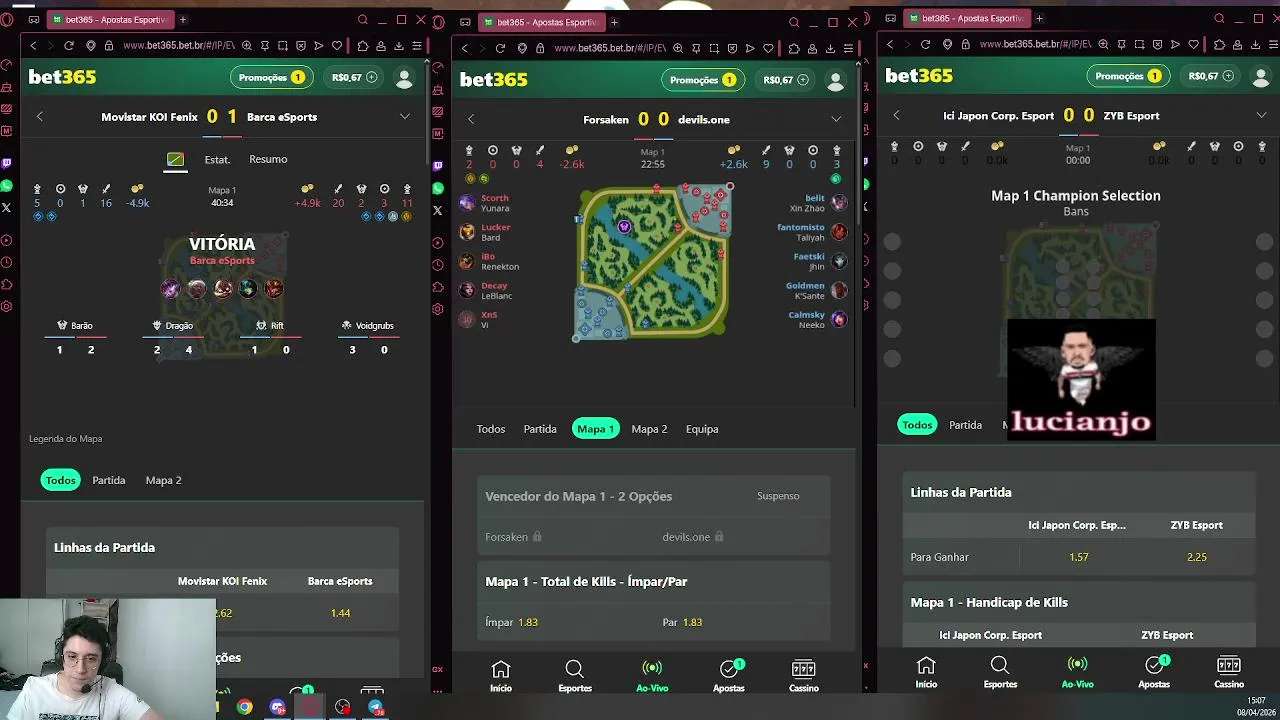Pick Ici Japon Corp. Para Ganhar 1.57
This screenshot has width=1280, height=720.
1078,557
